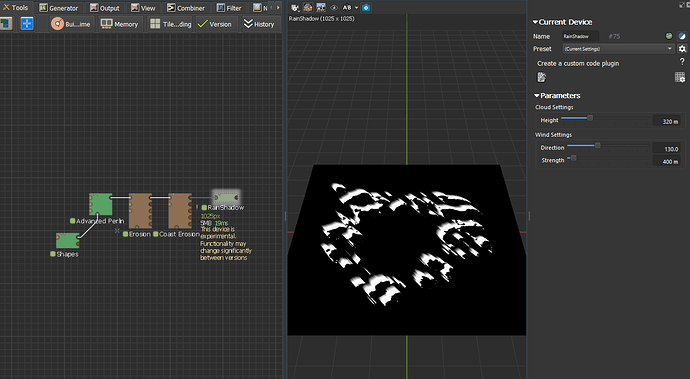Click the Tile building grid icon

click(x=155, y=24)
